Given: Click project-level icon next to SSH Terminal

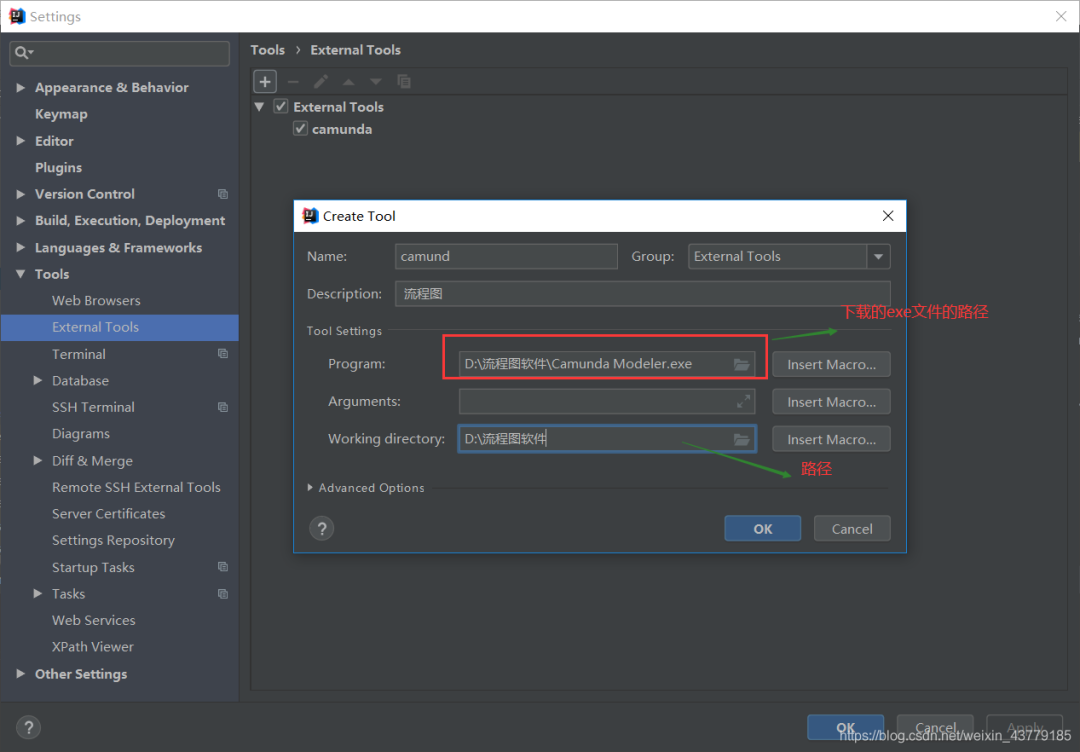Looking at the screenshot, I should pyautogui.click(x=222, y=408).
